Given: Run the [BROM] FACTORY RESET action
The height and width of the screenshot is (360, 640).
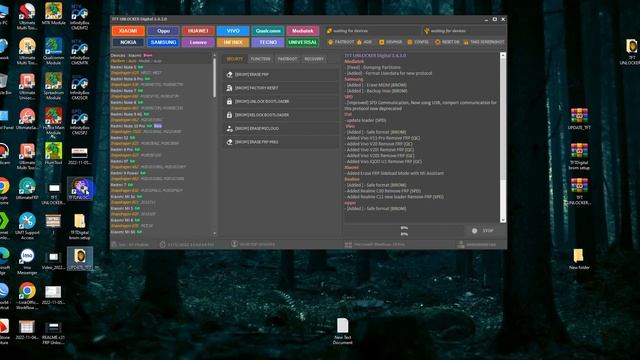Looking at the screenshot, I should [280, 88].
